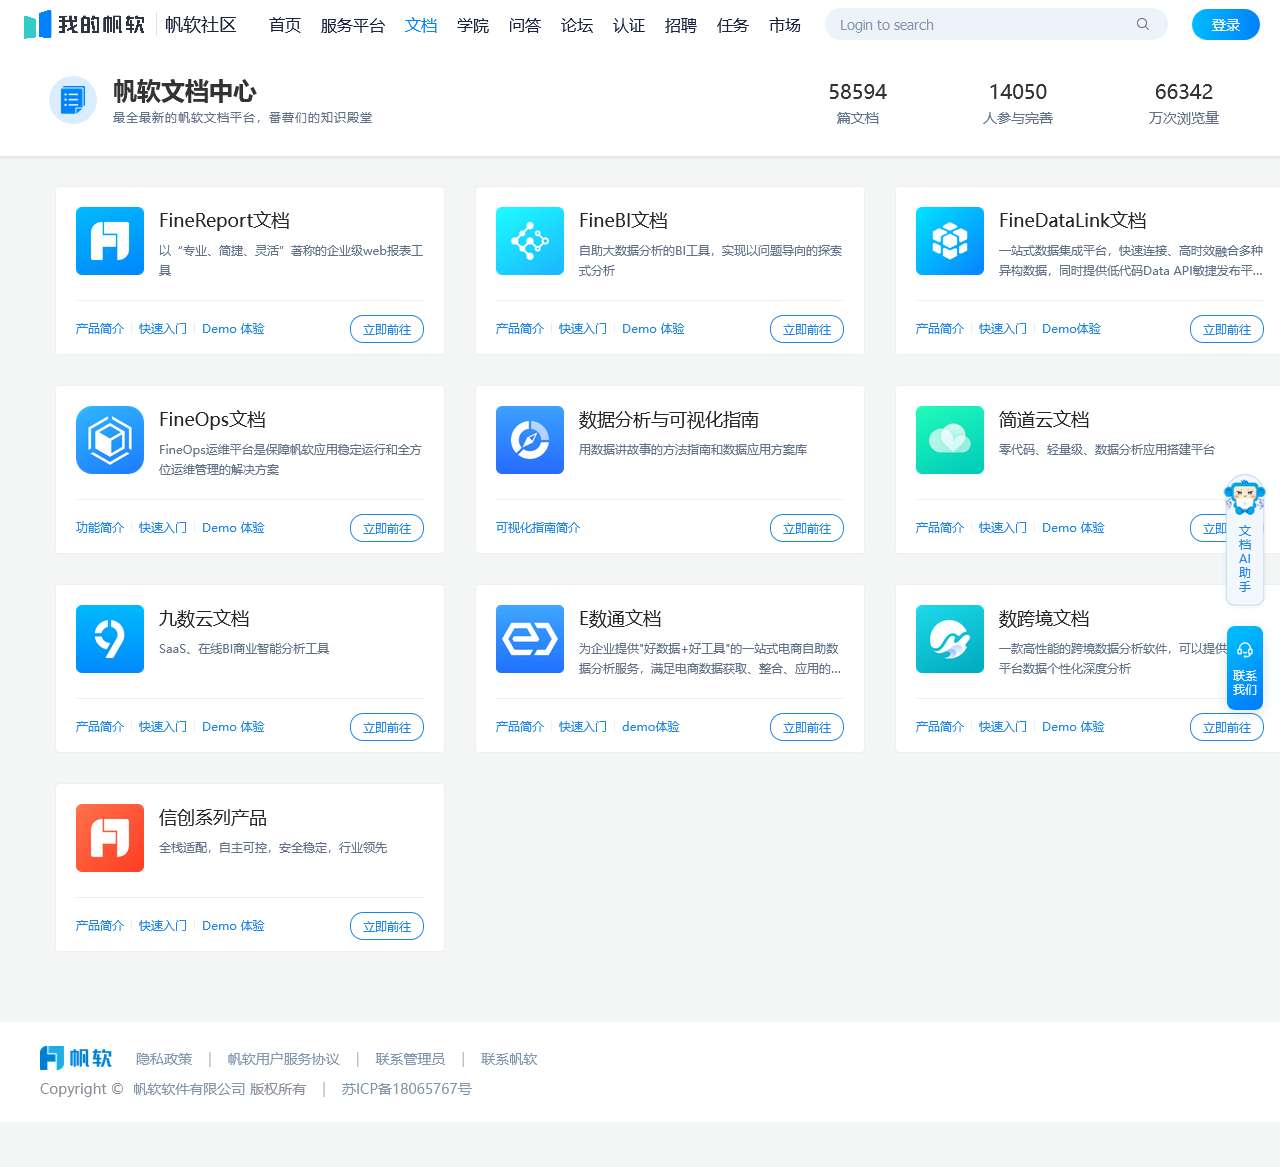Open Demo体验 under FineDataLink文档

click(x=1071, y=329)
